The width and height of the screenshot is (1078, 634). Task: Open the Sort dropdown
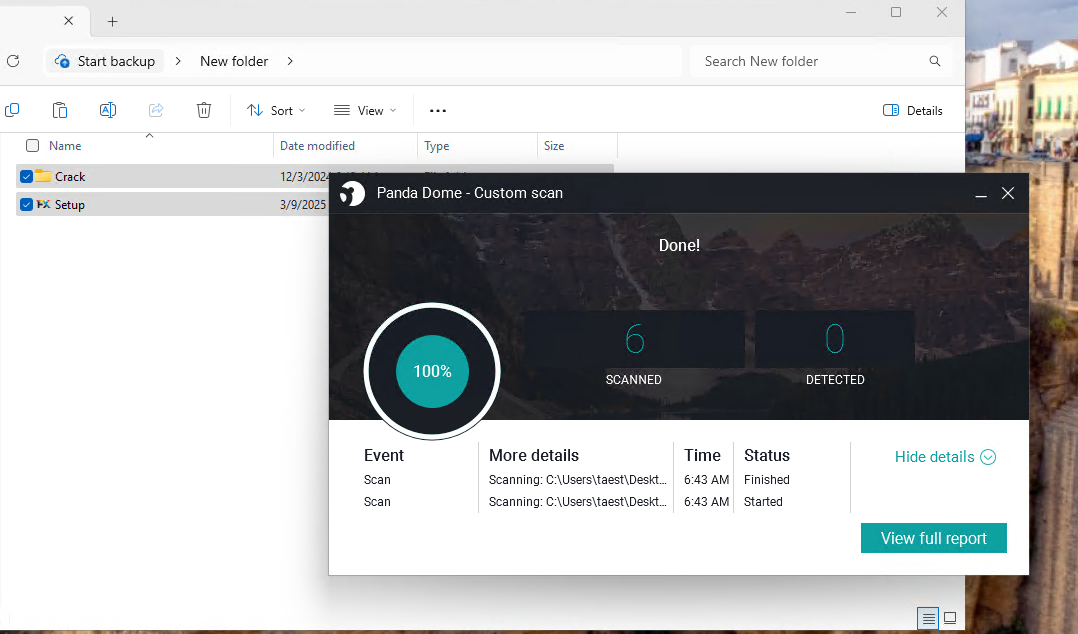276,111
